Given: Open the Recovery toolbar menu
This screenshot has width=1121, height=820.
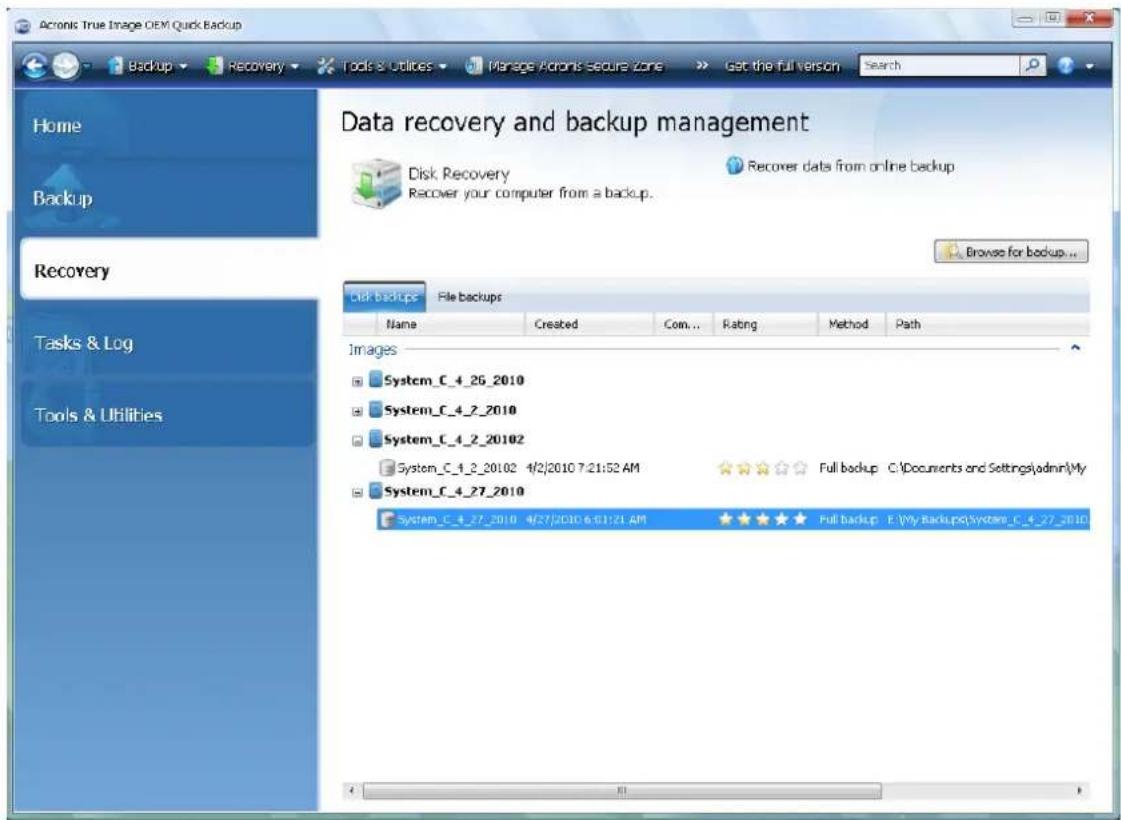Looking at the screenshot, I should [252, 66].
